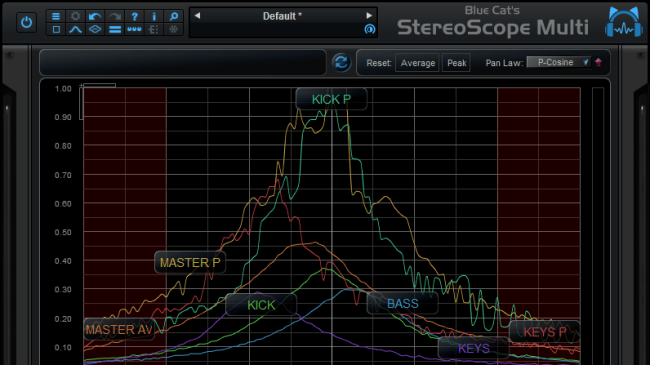The image size is (650, 365).
Task: Click the Reset label text
Action: (x=379, y=63)
